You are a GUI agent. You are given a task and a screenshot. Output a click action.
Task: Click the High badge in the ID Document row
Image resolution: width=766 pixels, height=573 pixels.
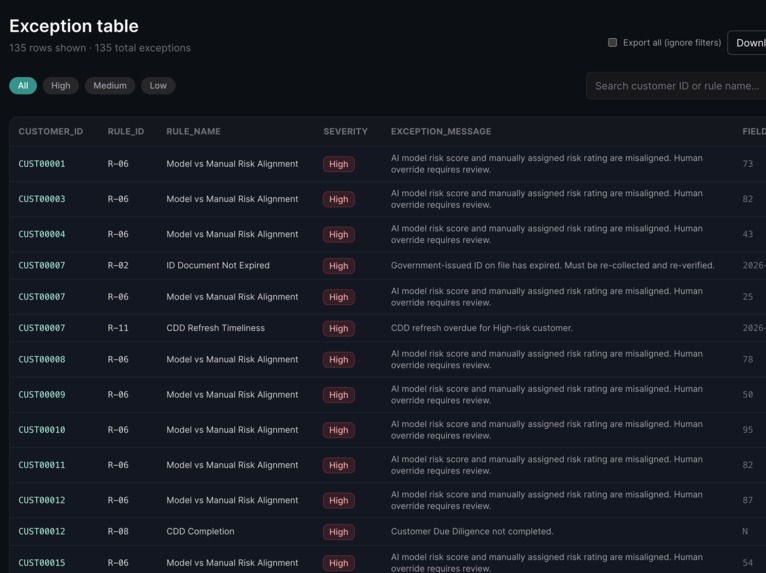[339, 266]
